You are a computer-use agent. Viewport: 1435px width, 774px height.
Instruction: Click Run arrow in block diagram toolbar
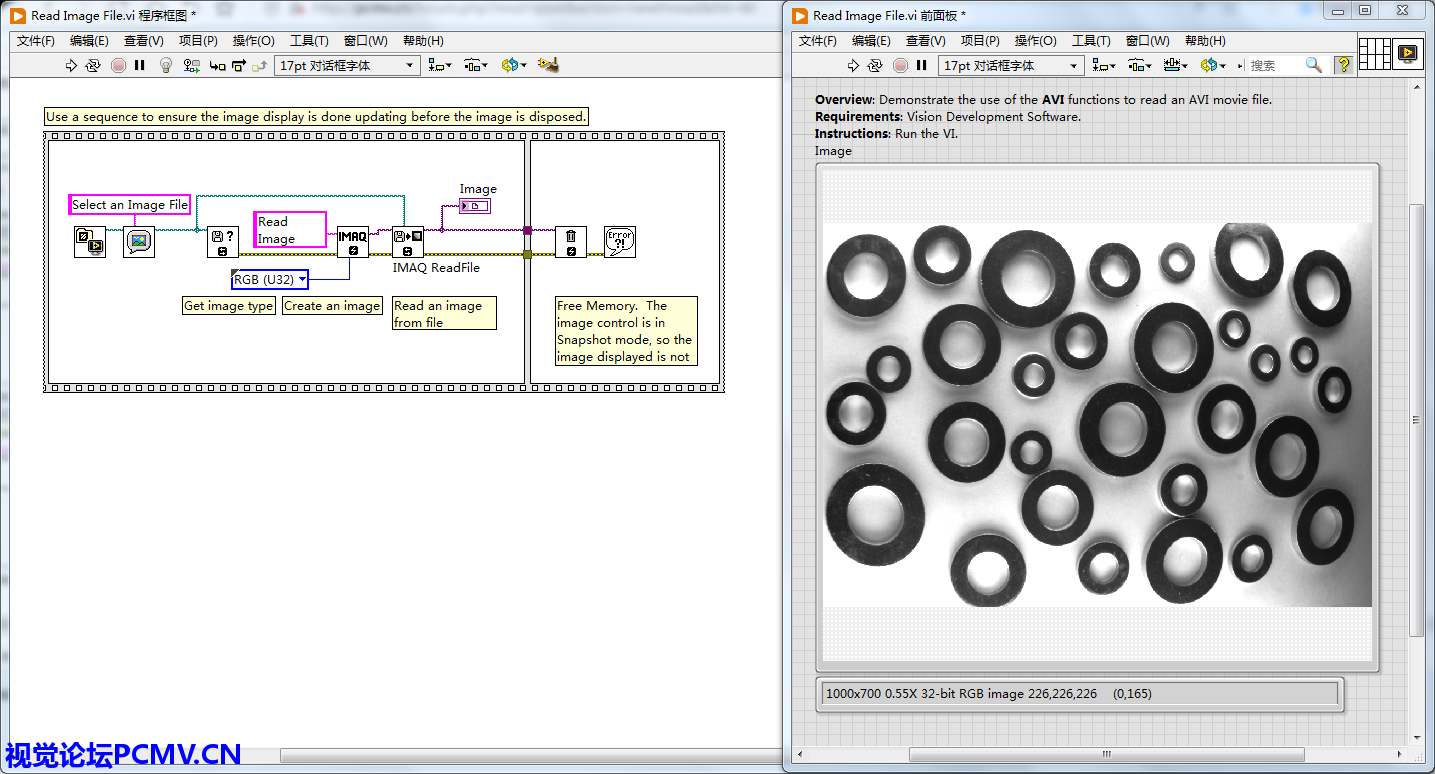[x=71, y=66]
